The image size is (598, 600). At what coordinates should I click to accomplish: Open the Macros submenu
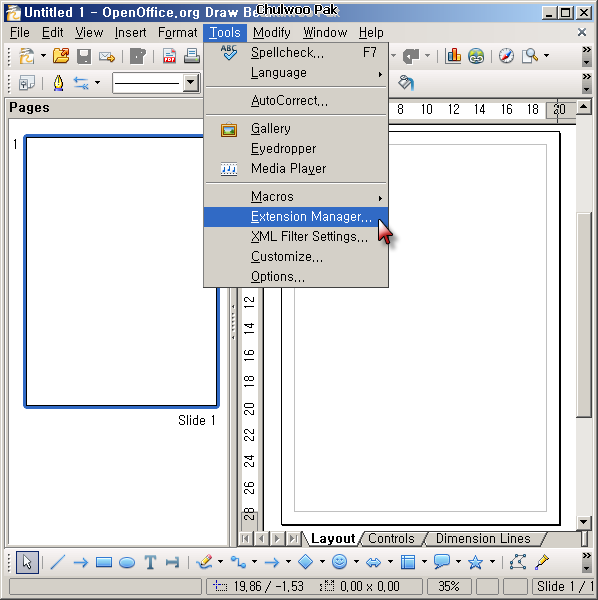tap(296, 197)
